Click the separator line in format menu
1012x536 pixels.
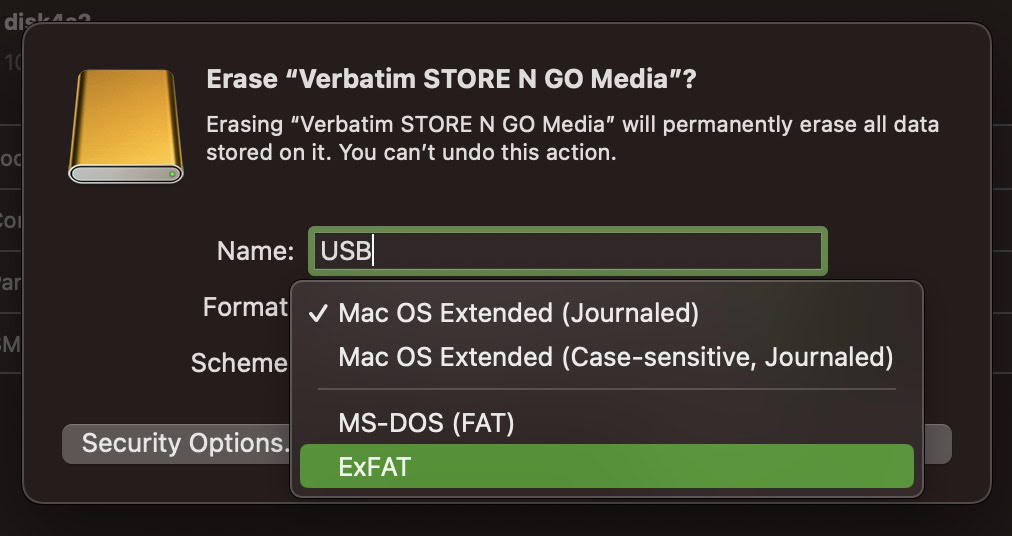coord(606,390)
